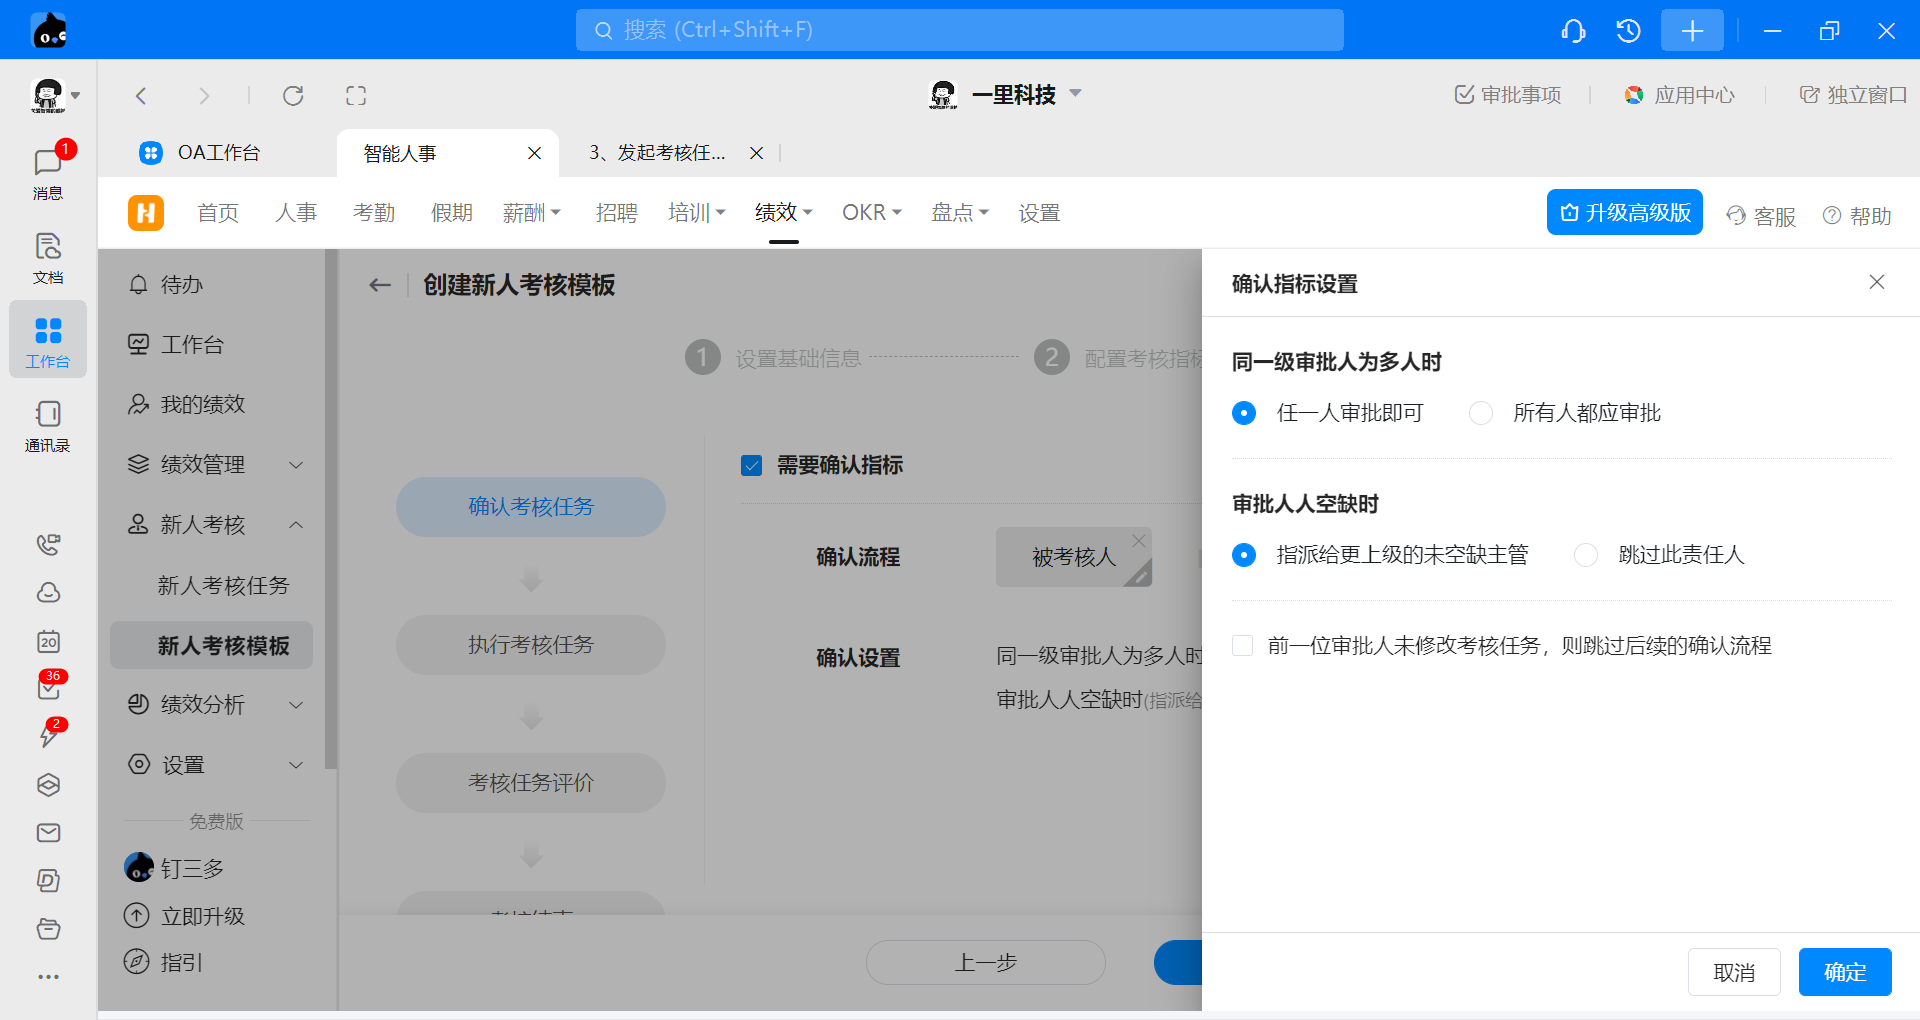Viewport: 1920px width, 1020px height.
Task: Open the 一里科技 organization dropdown
Action: 1014,95
